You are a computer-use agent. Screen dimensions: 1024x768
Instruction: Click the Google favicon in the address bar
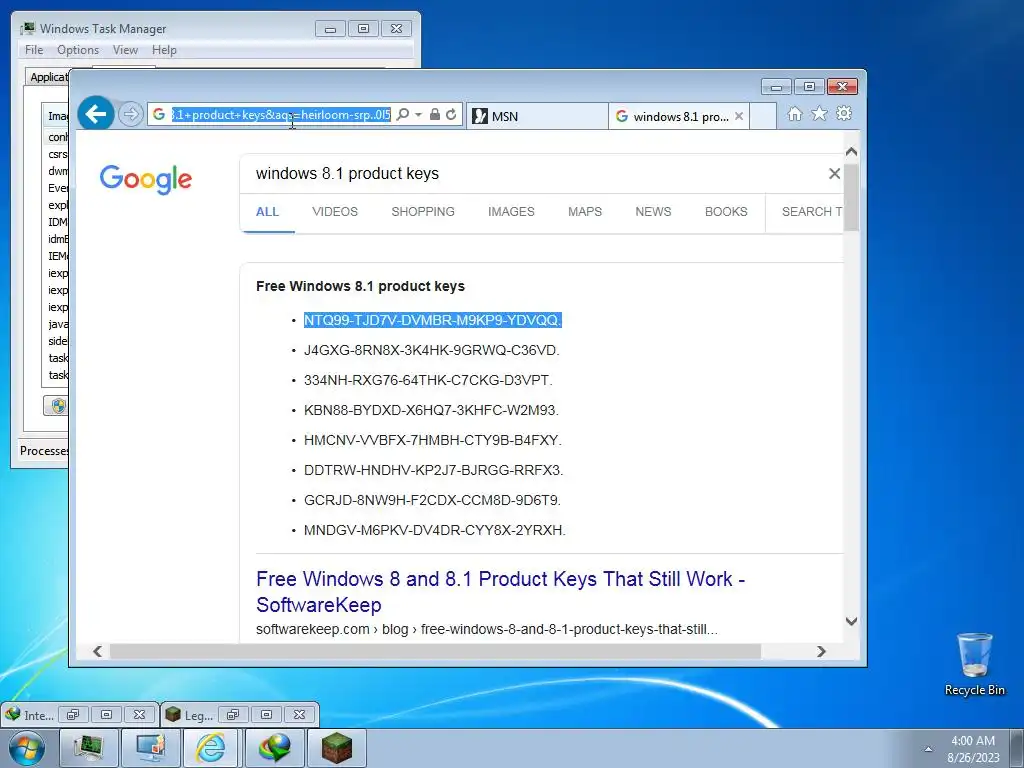click(159, 114)
